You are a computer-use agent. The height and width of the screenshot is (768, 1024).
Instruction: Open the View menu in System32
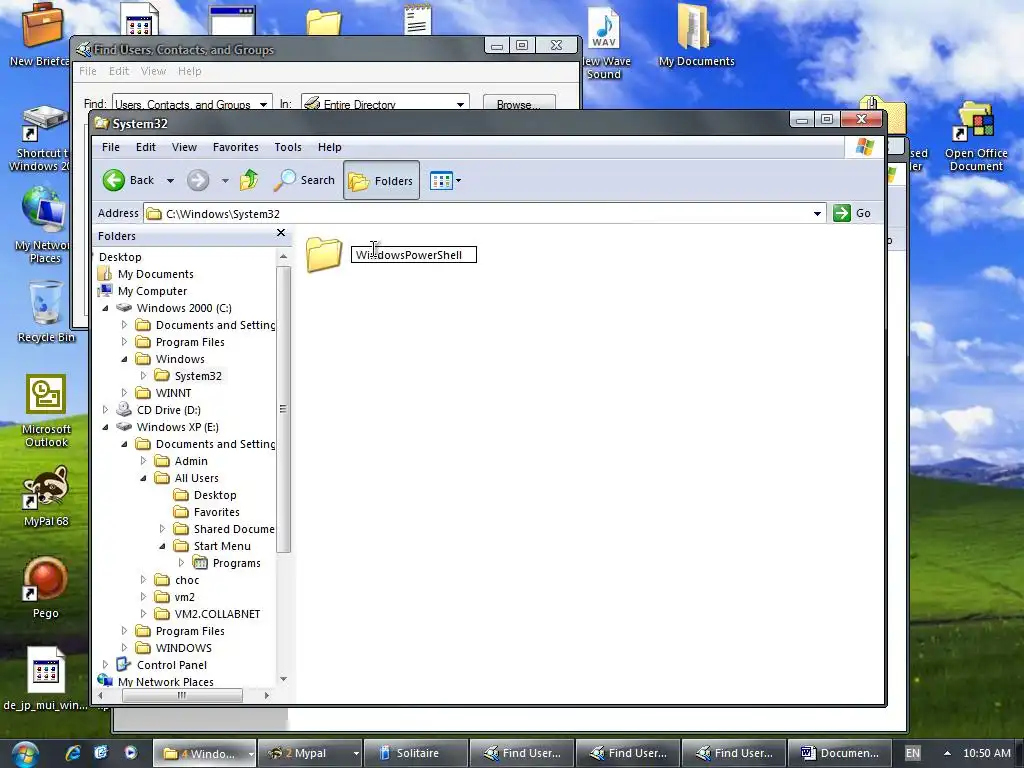tap(184, 147)
